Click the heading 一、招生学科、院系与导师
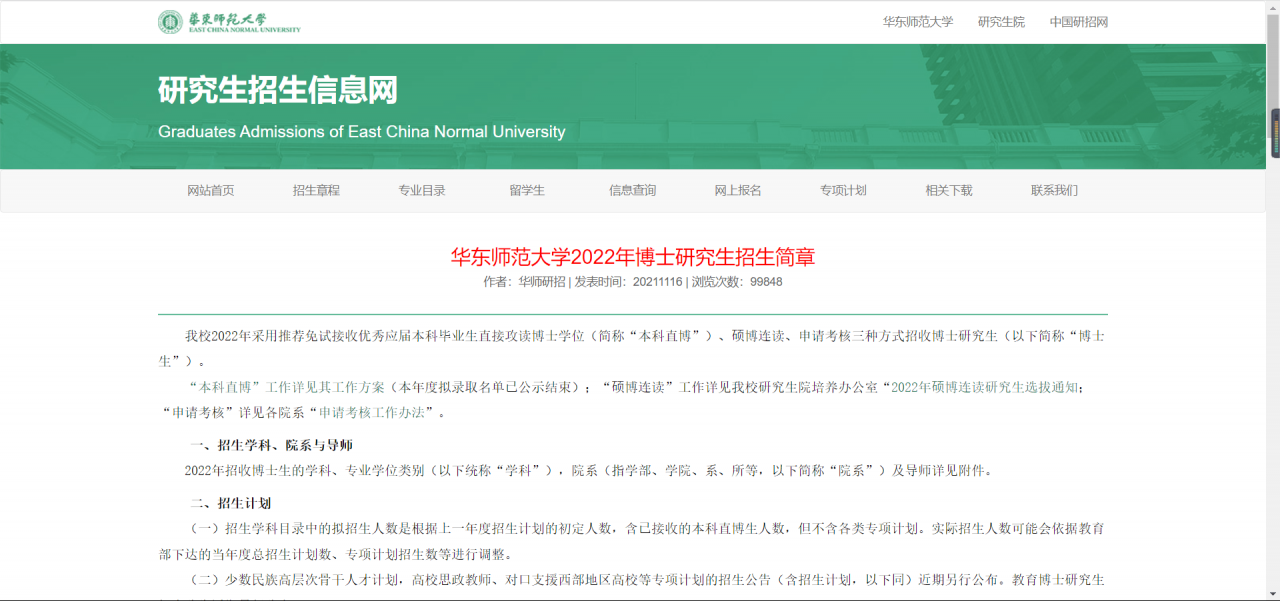Screen dimensions: 1280x601 (x=271, y=445)
